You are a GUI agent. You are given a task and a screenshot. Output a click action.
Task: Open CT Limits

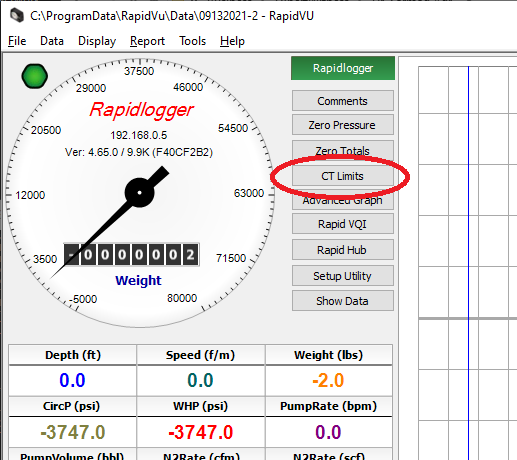point(343,176)
